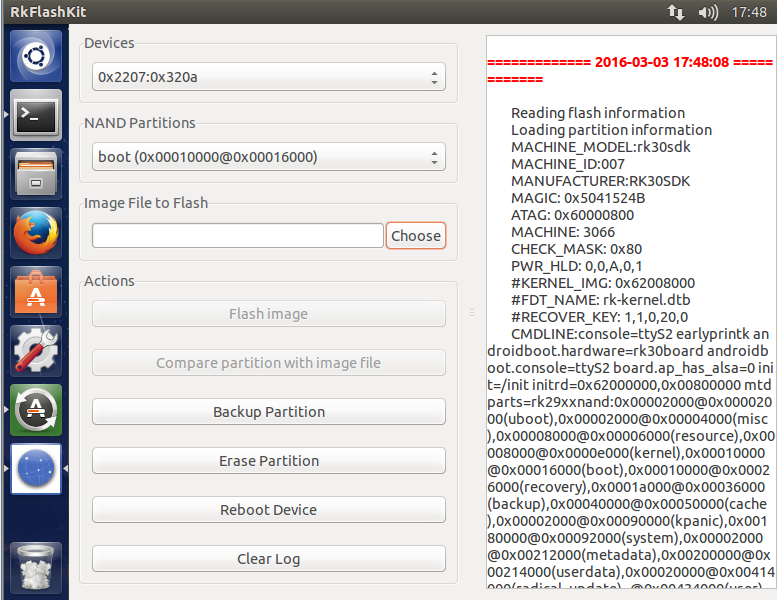Open Ubuntu Dash home launcher

[x=36, y=56]
